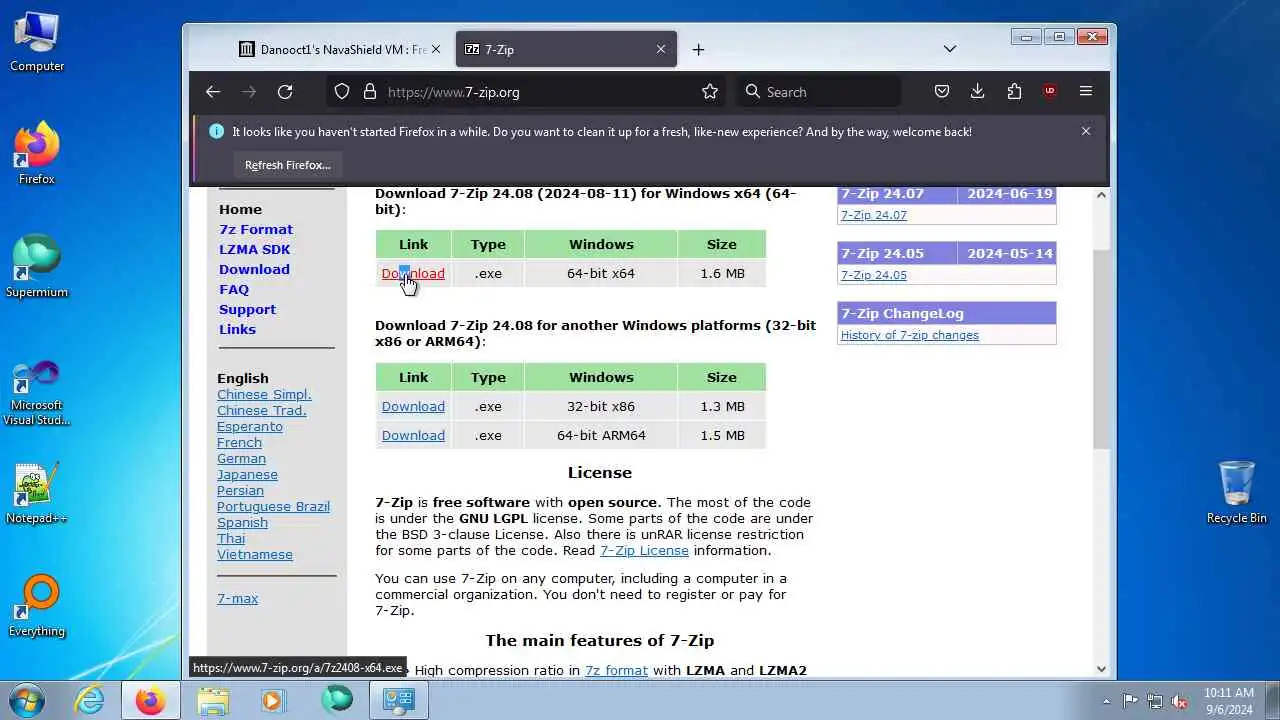
Task: Open the 7z format link in features
Action: (x=616, y=670)
